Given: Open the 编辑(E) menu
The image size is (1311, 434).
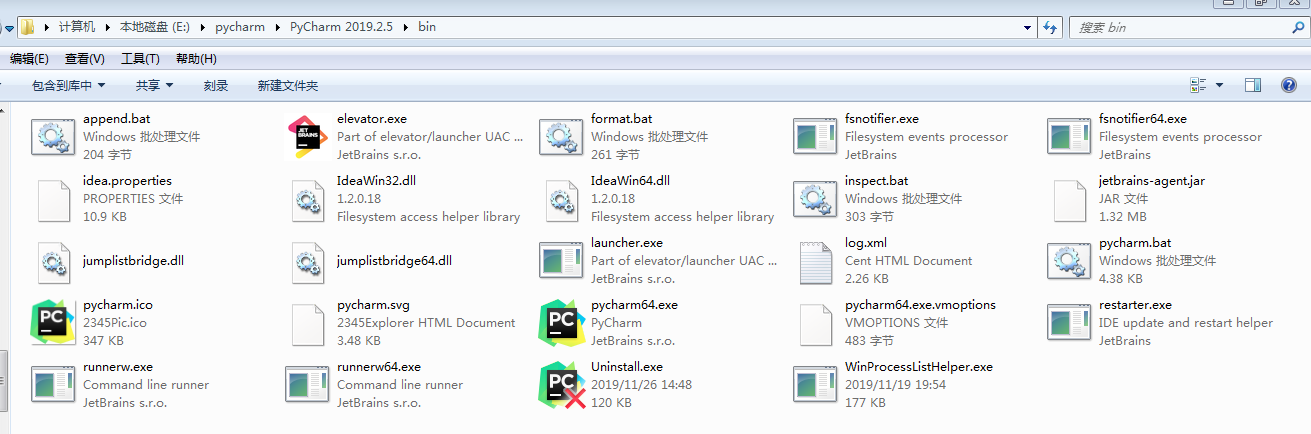Looking at the screenshot, I should click(29, 59).
